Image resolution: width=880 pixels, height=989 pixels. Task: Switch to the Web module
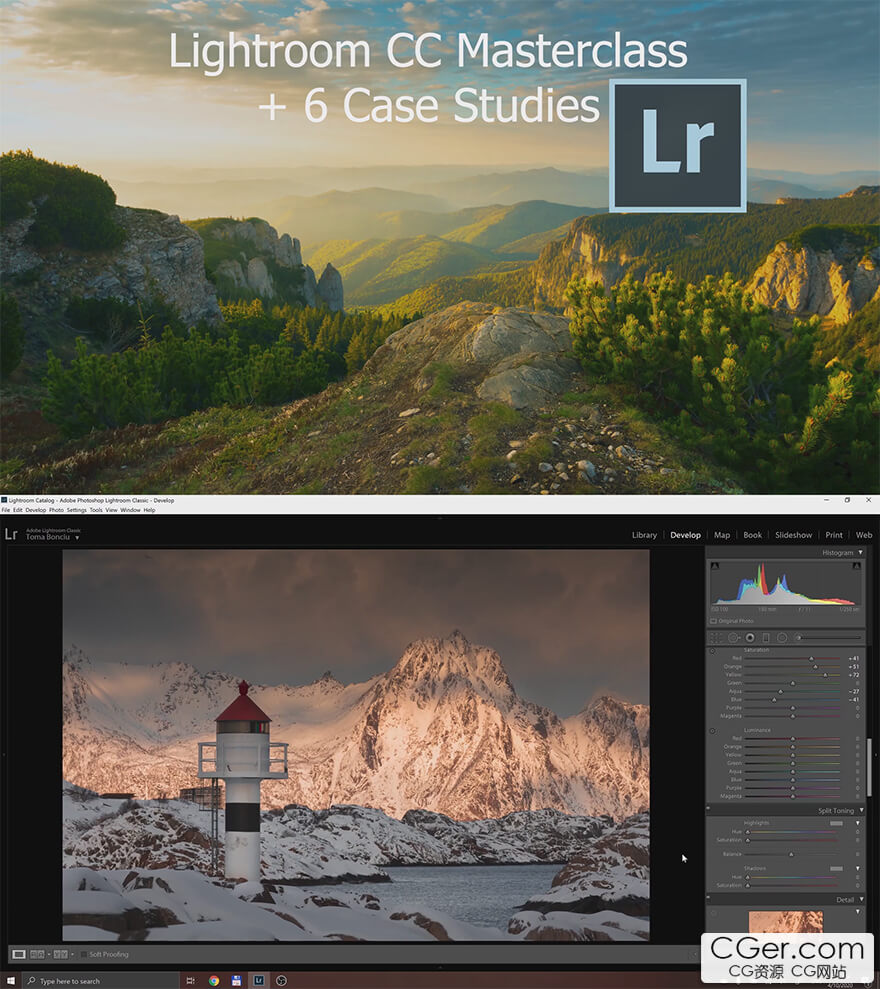[x=864, y=535]
